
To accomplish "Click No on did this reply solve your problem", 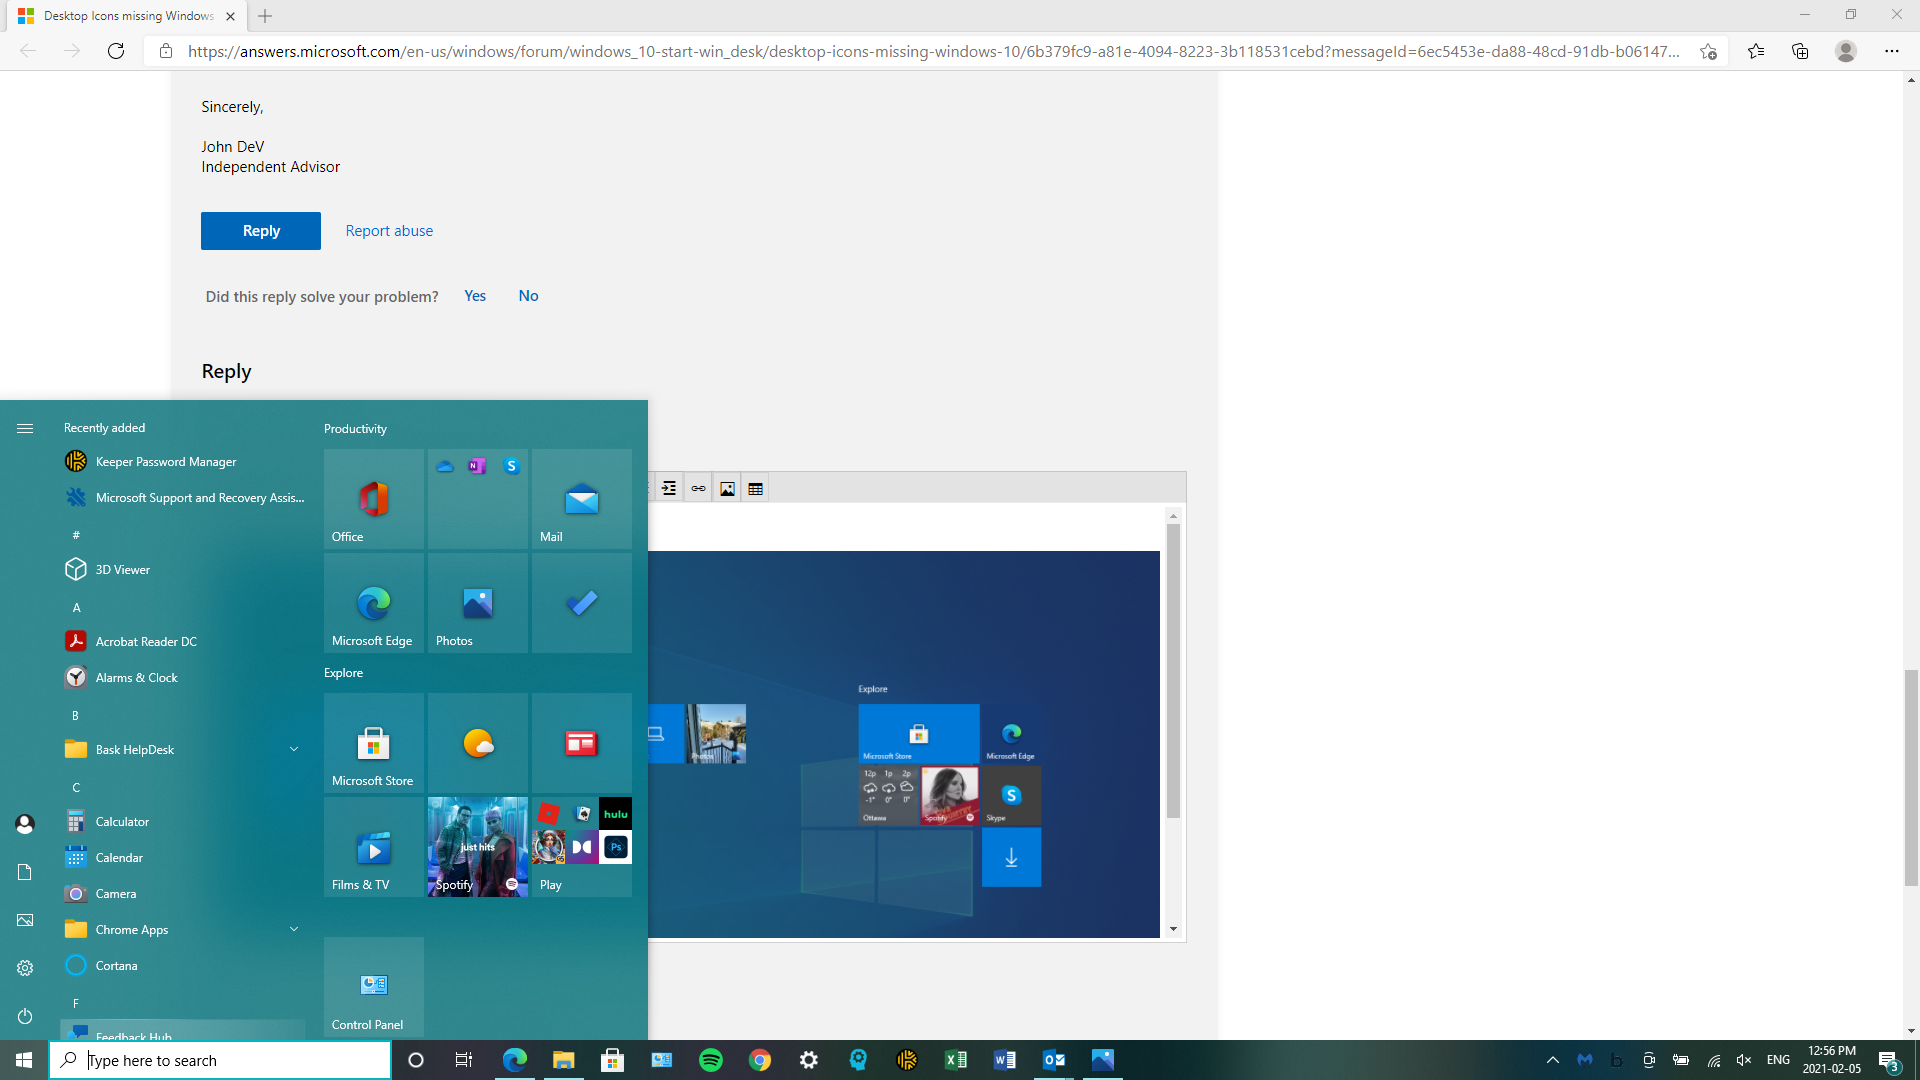I will tap(527, 295).
